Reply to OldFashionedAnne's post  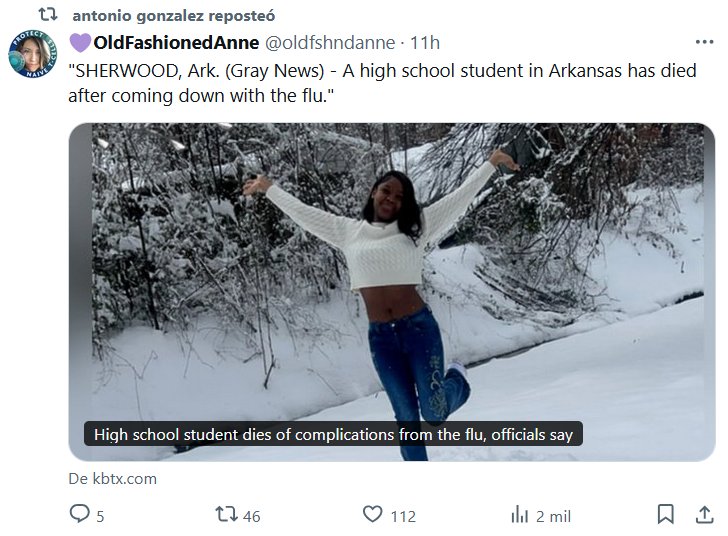(79, 515)
